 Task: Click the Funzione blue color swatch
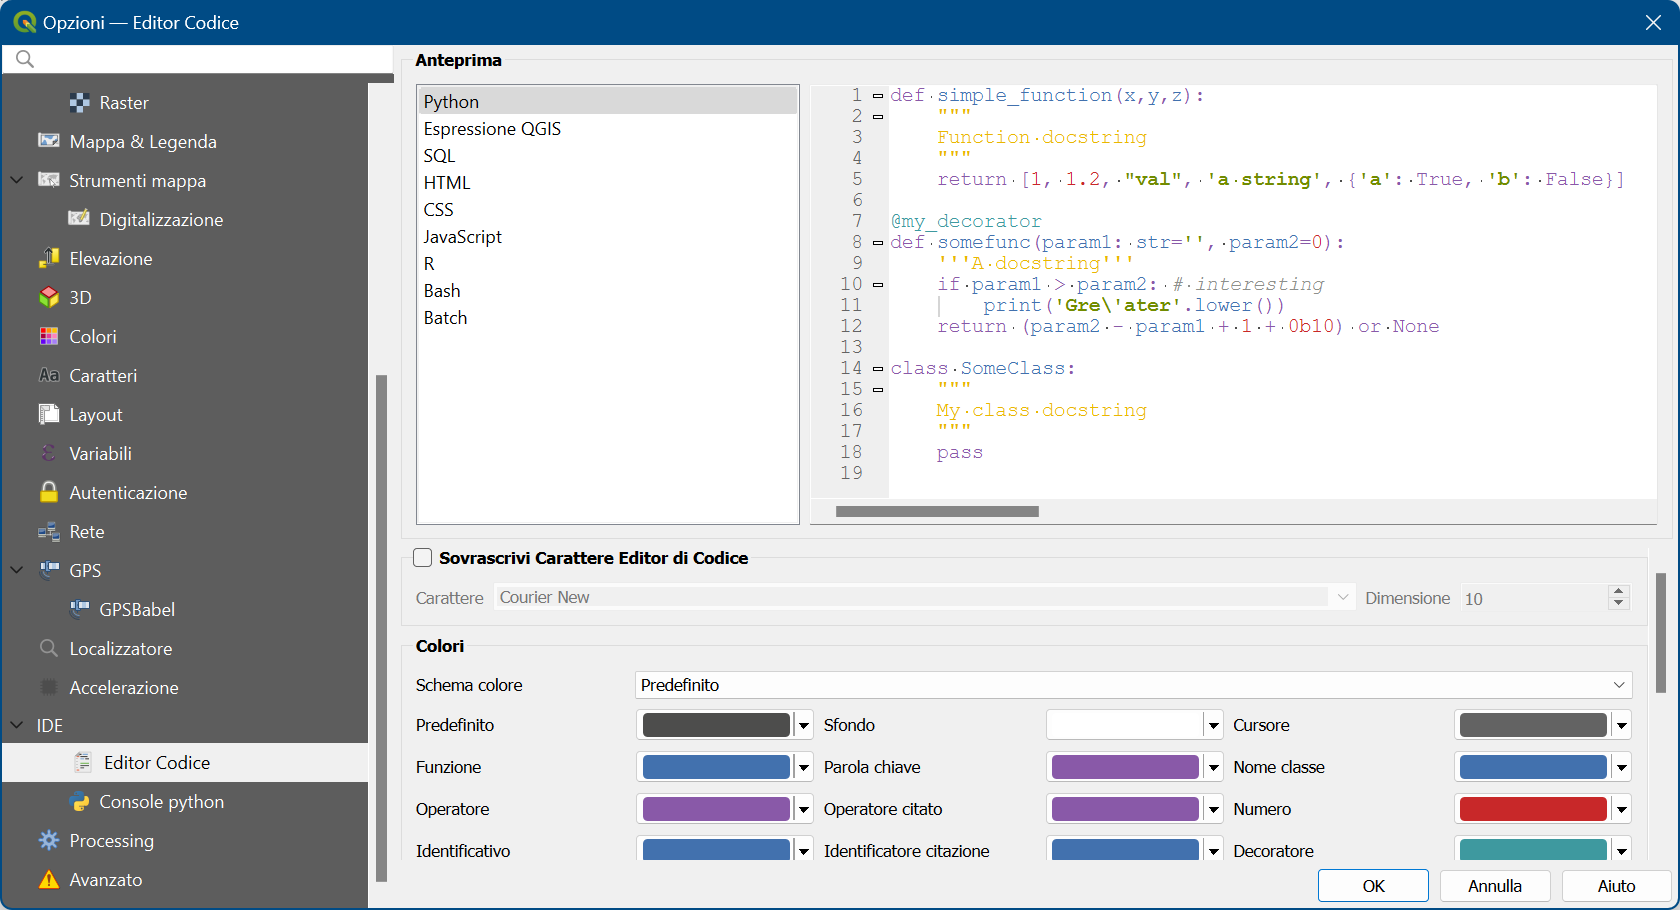coord(716,767)
